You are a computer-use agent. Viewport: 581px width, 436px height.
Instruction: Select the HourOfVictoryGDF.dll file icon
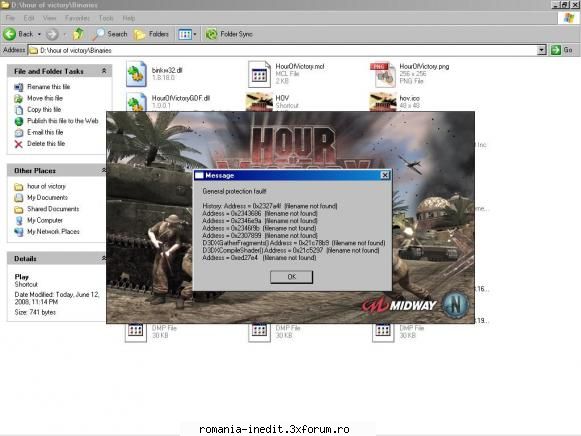[x=136, y=102]
